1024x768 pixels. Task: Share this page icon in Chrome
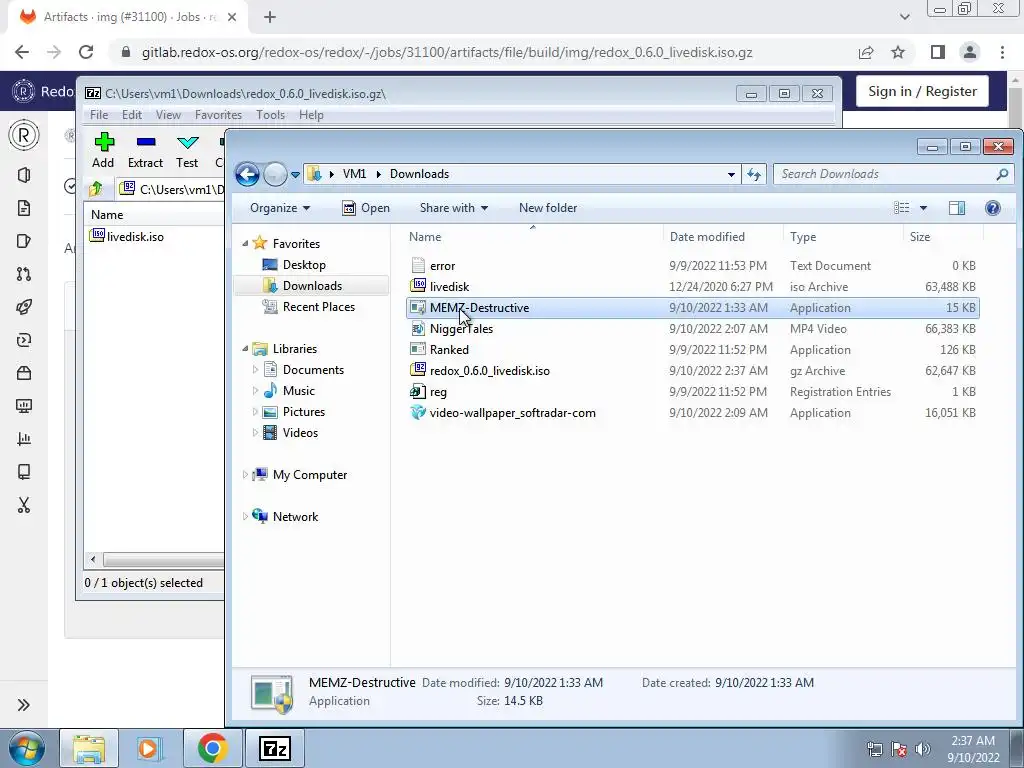tap(866, 52)
